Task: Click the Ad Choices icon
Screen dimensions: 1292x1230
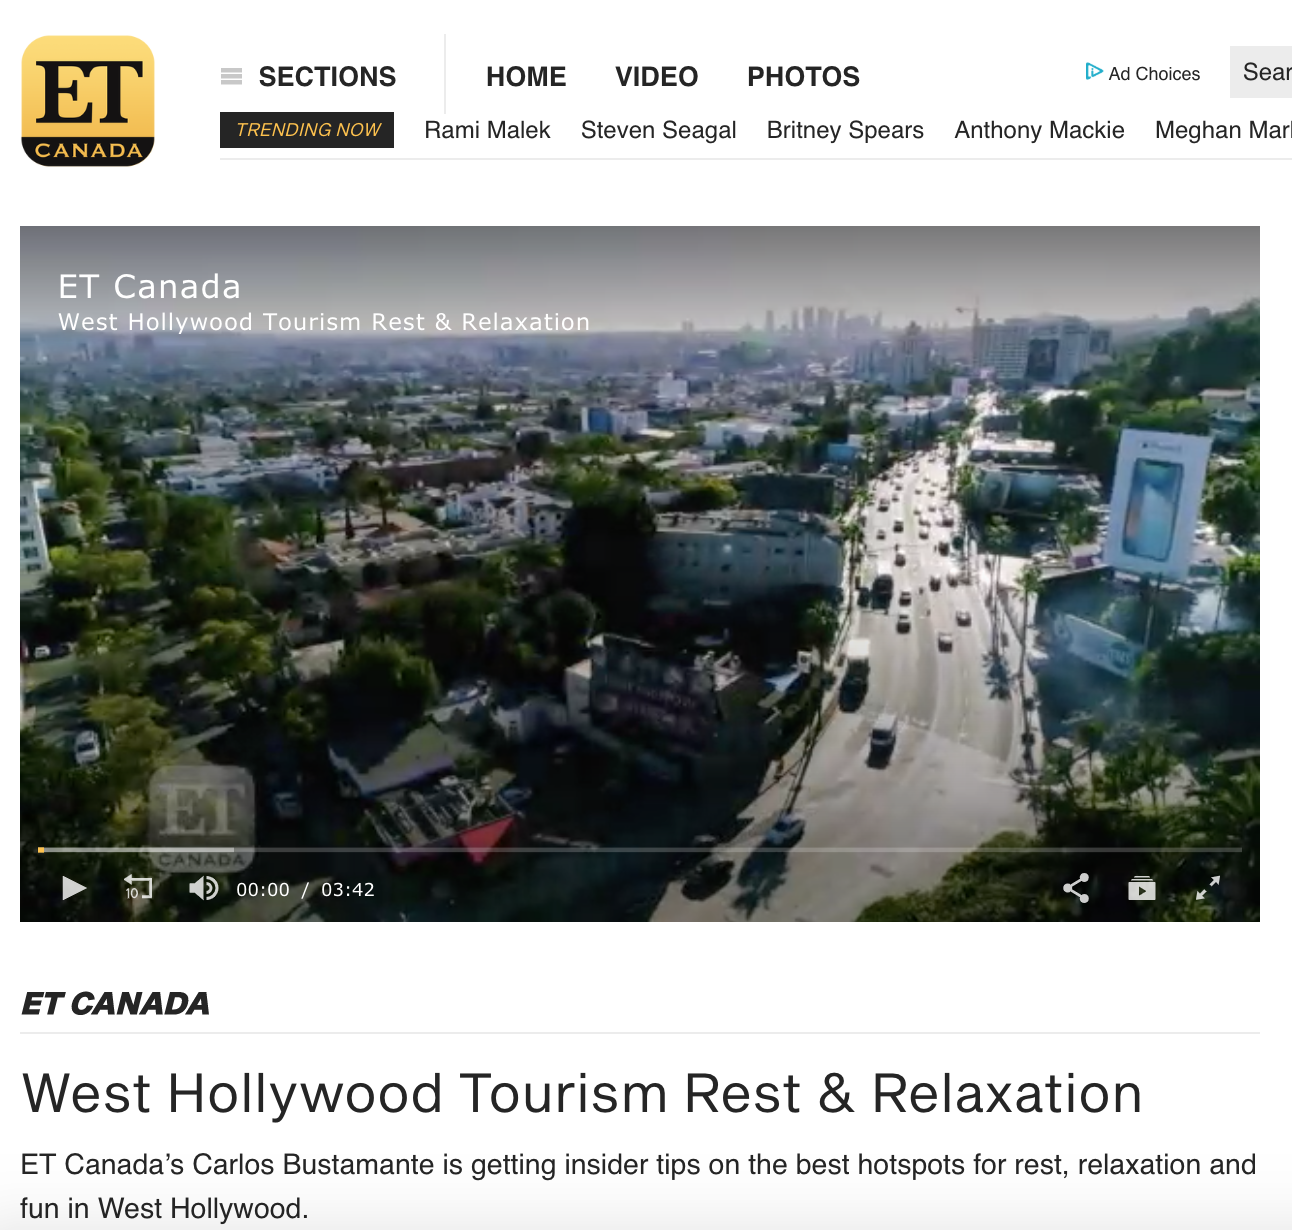Action: coord(1094,72)
